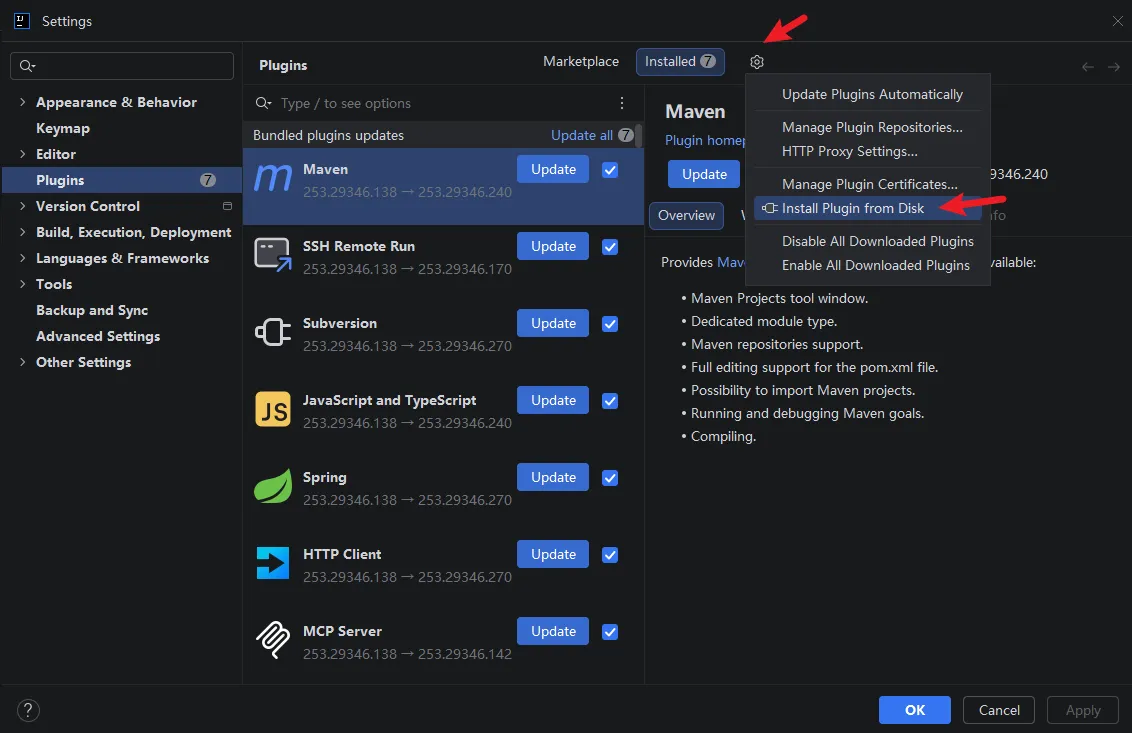Update the Spring plugin
Viewport: 1132px width, 733px height.
[x=553, y=477]
